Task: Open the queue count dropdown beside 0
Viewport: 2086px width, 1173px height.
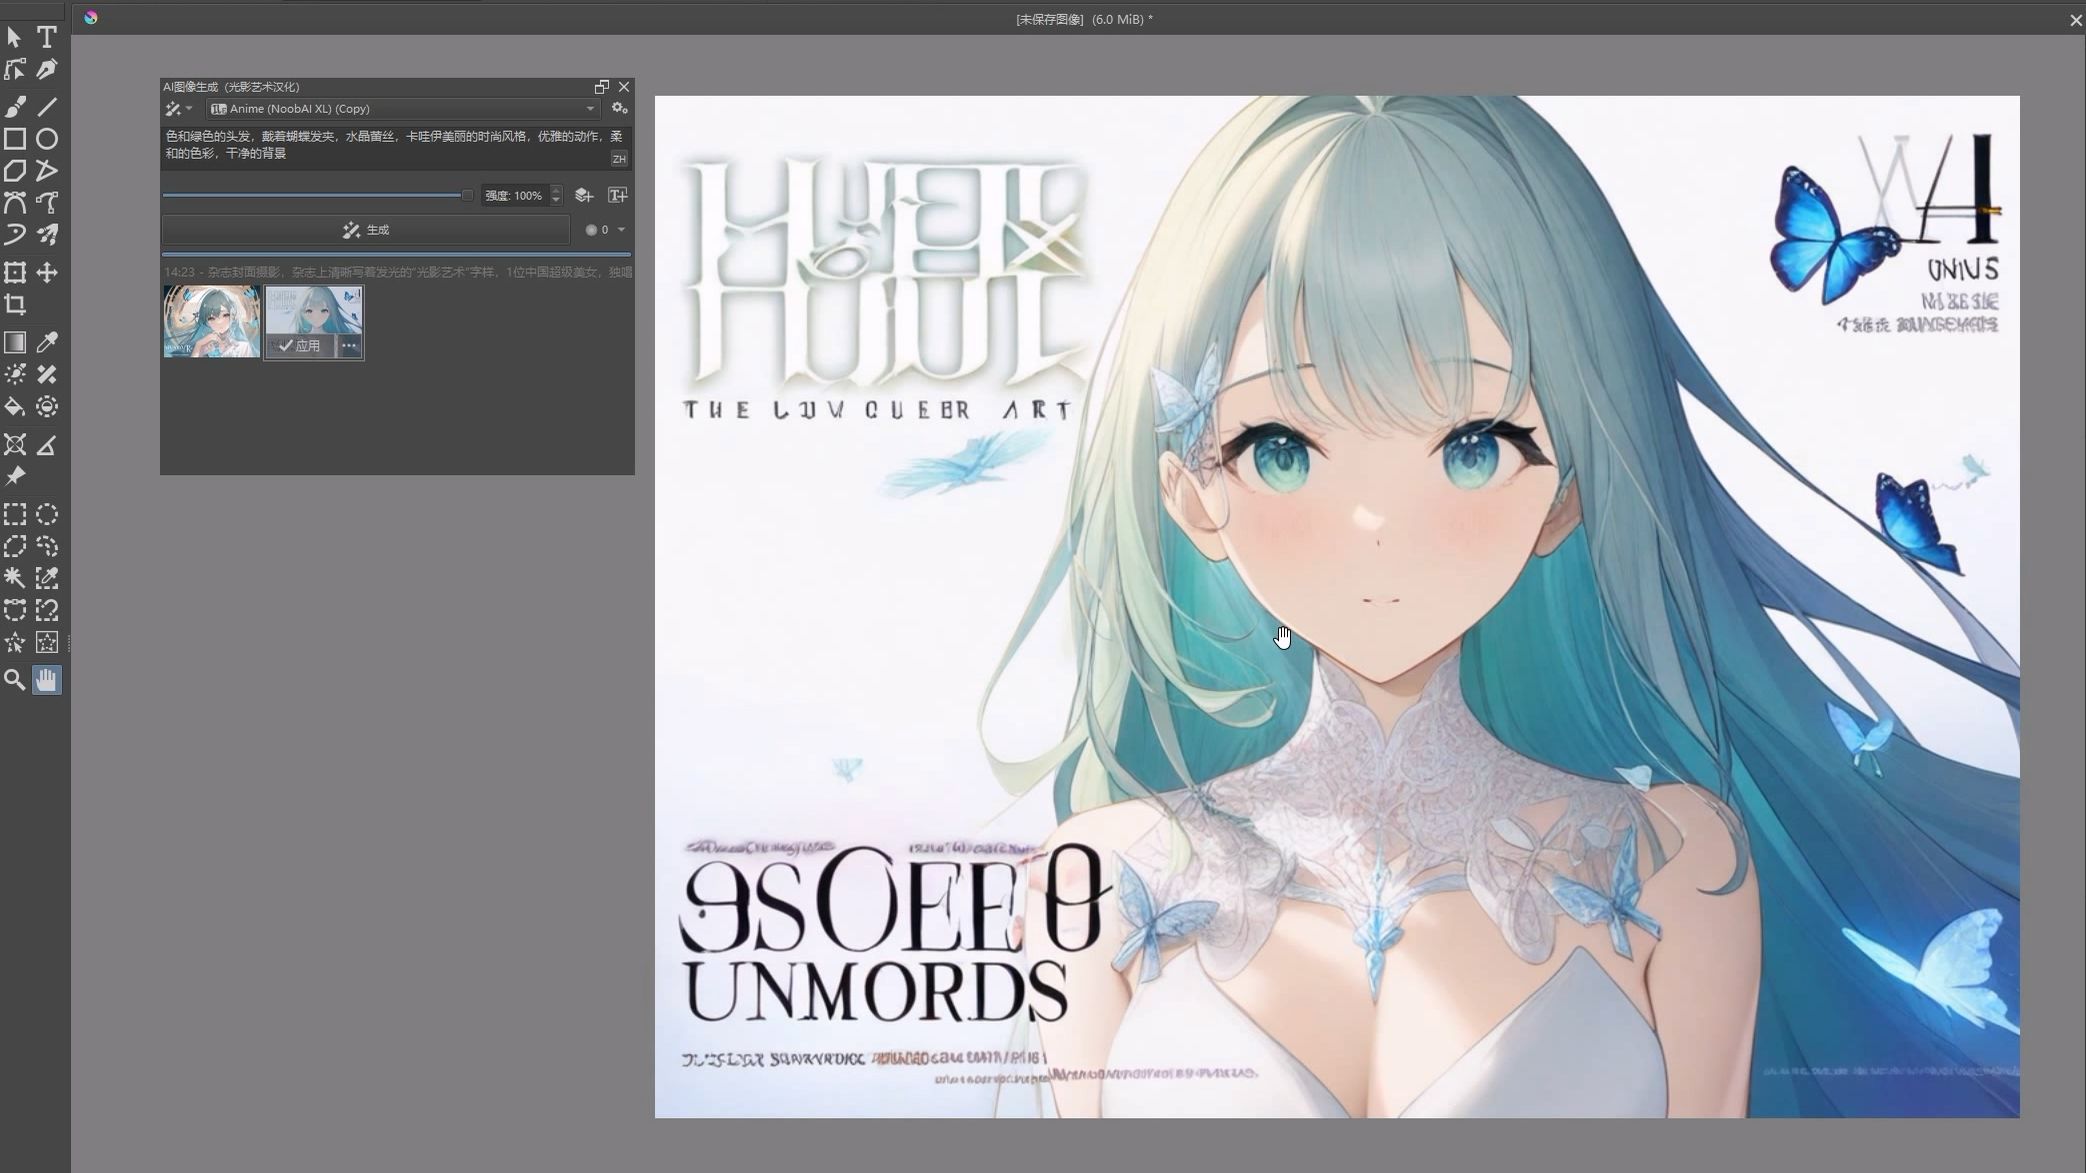Action: point(621,229)
